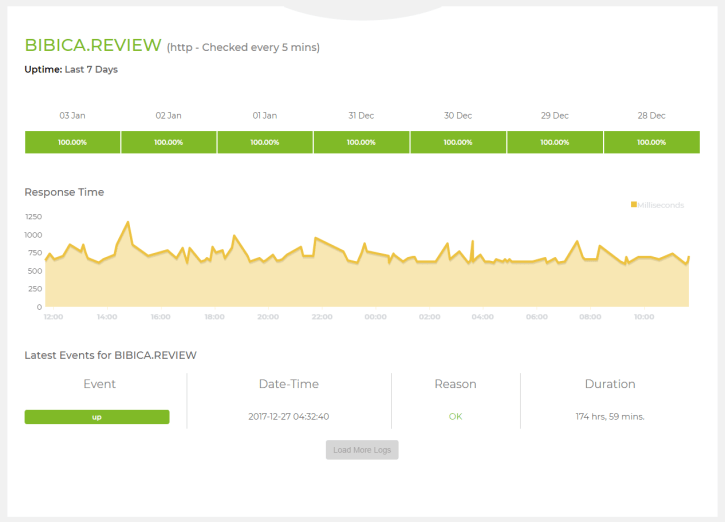Click the Reason column header
725x522 pixels.
(x=455, y=384)
